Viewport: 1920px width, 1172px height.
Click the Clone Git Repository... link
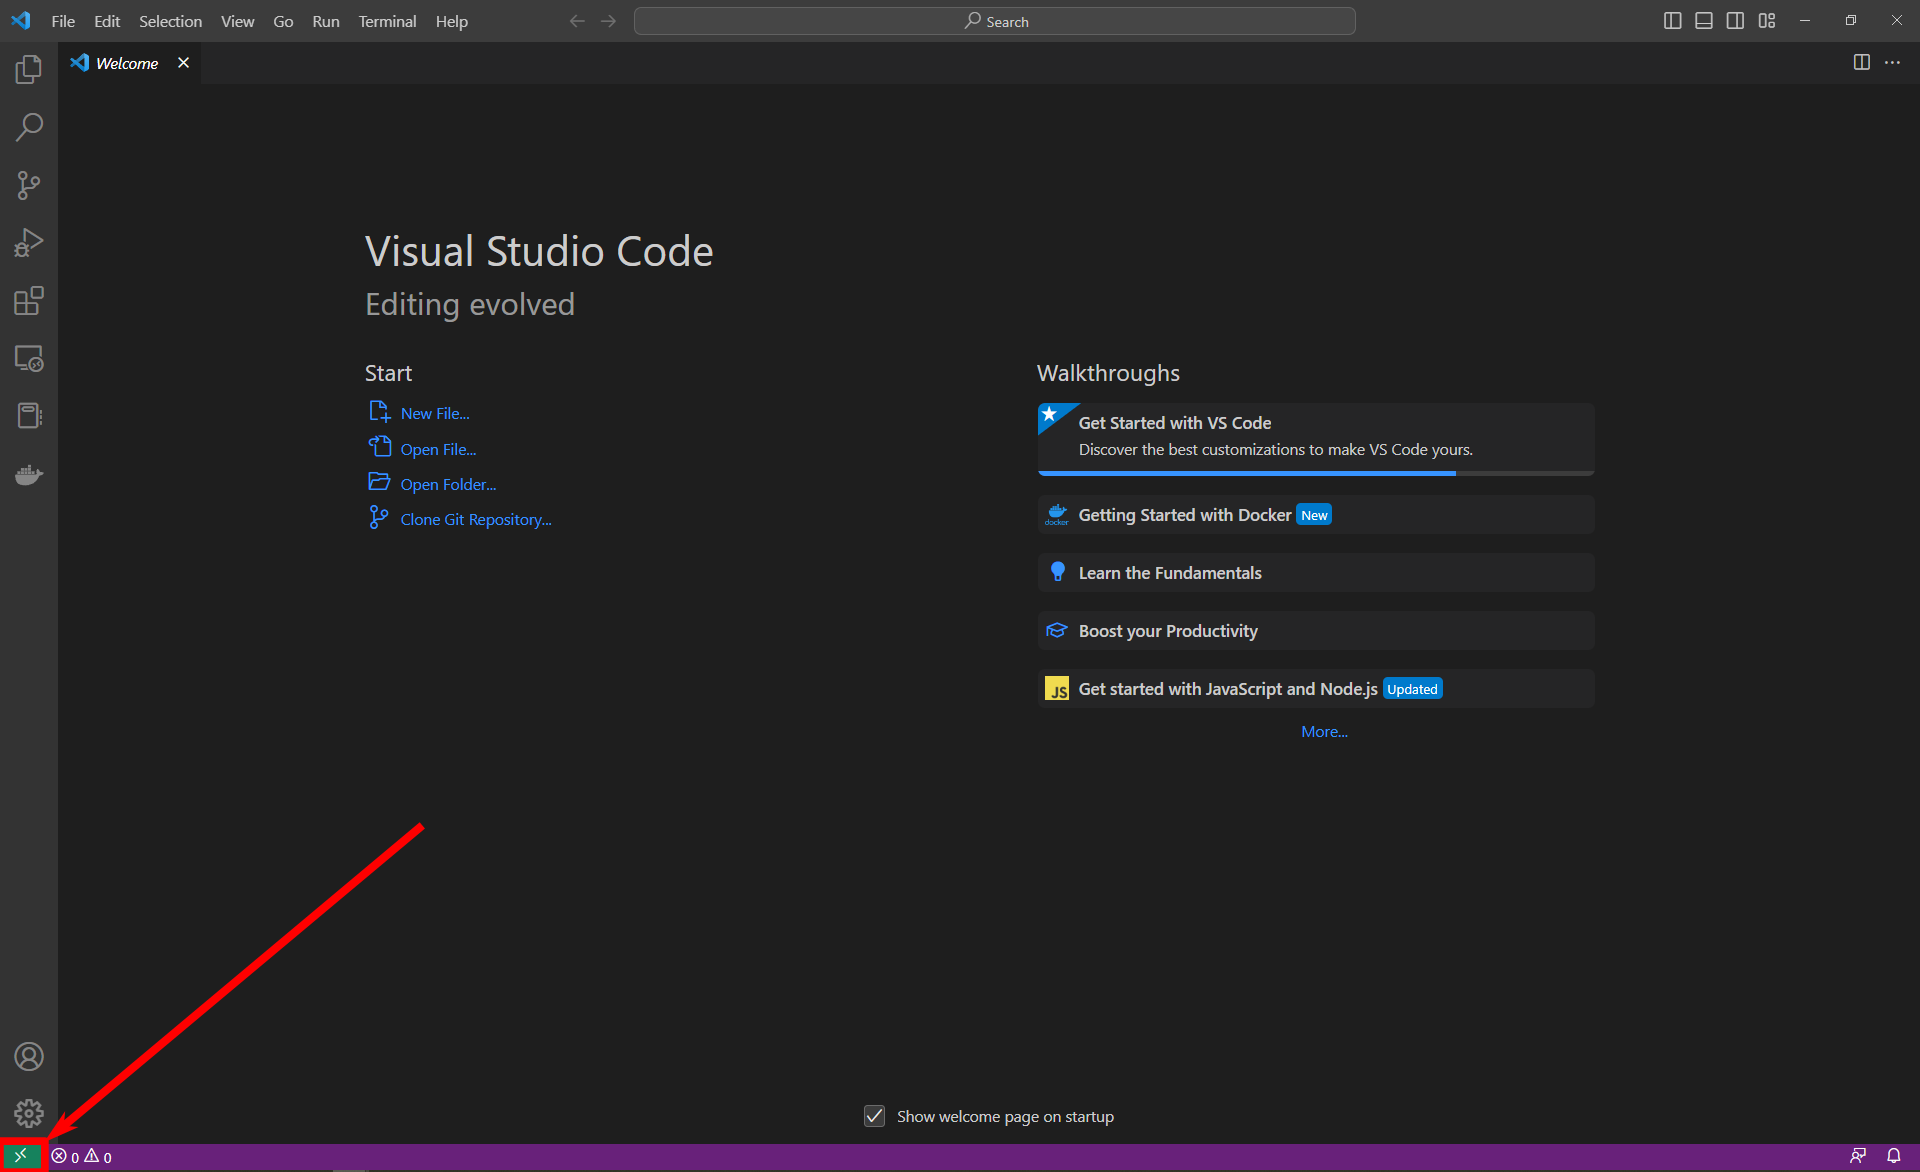point(476,519)
